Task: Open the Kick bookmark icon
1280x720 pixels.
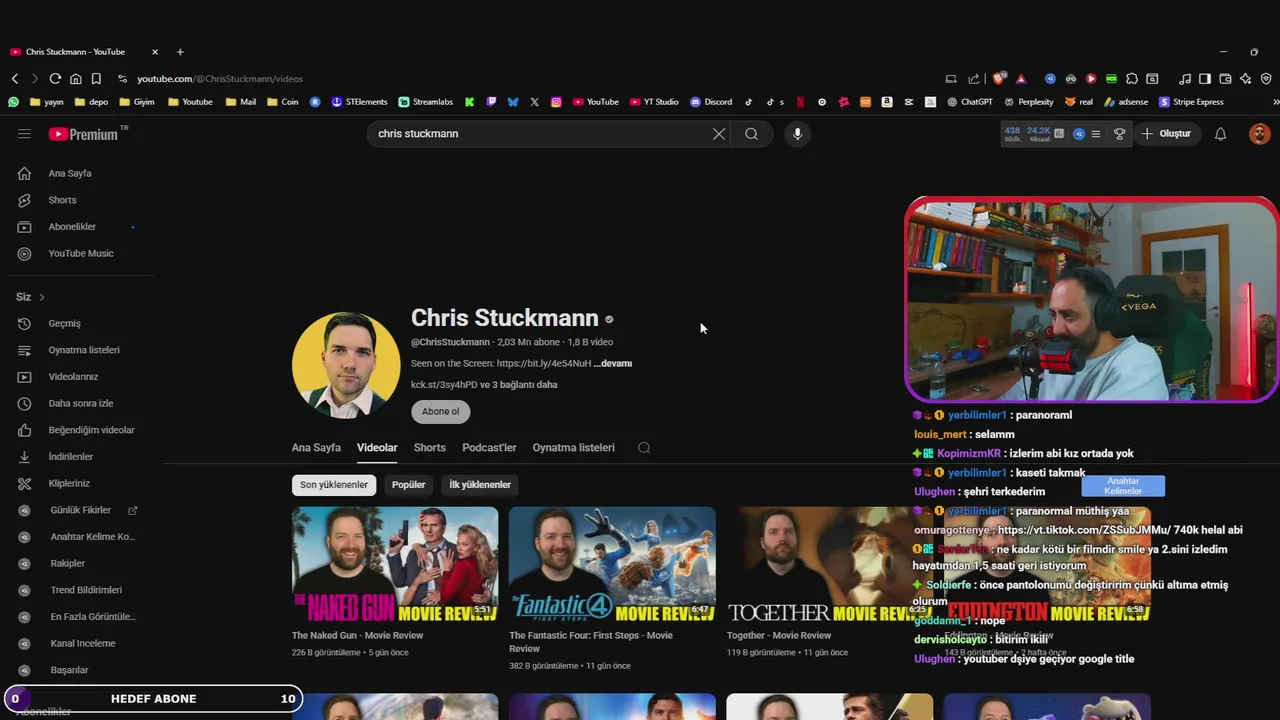Action: pos(469,102)
